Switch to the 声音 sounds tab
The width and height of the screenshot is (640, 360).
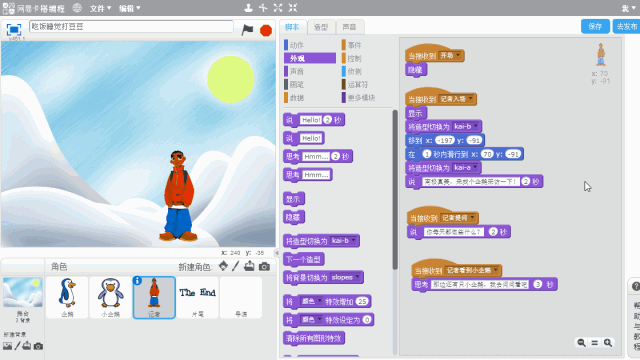point(349,27)
